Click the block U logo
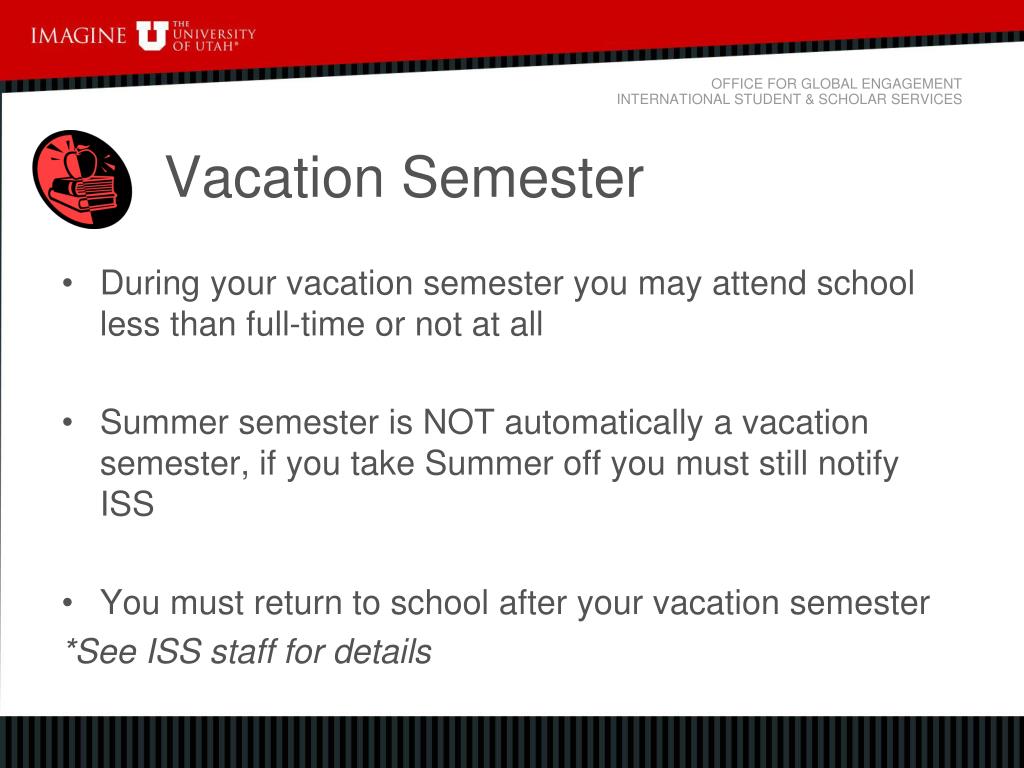1024x768 pixels. click(151, 35)
